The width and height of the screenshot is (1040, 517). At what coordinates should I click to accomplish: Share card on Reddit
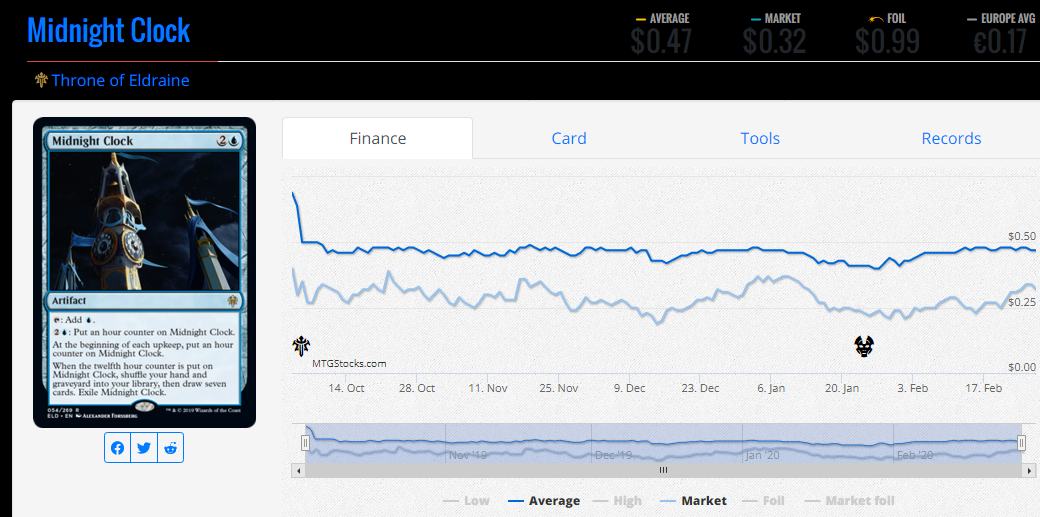tap(170, 448)
